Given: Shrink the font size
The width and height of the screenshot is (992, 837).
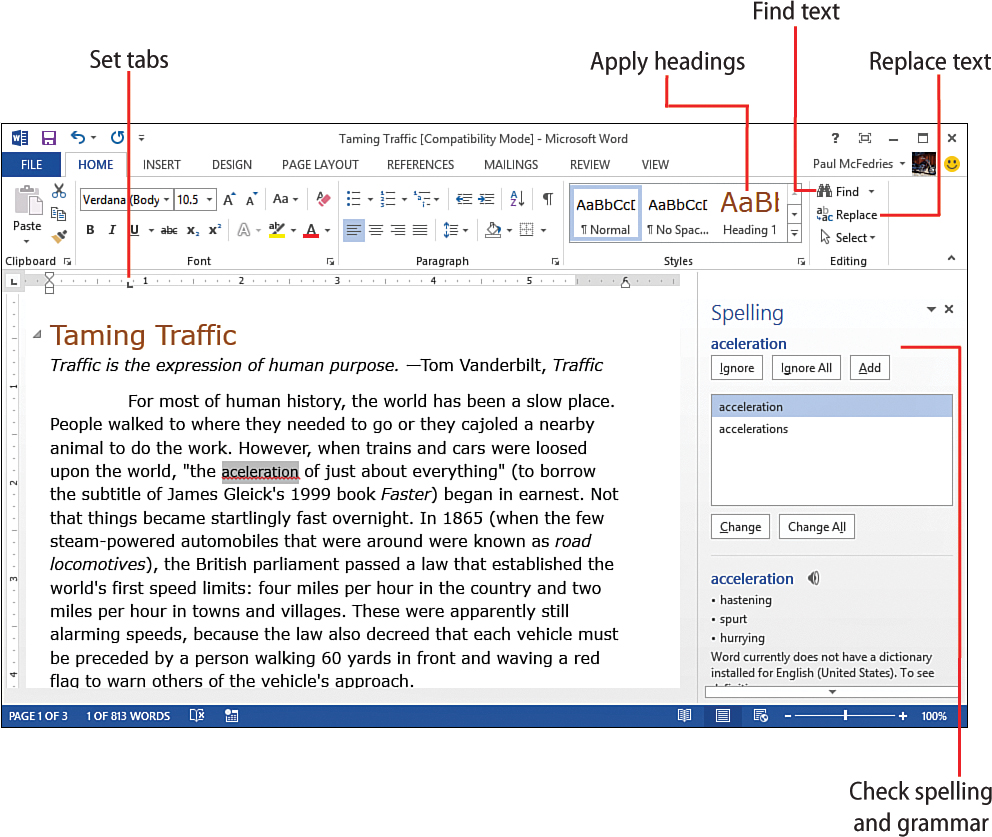Looking at the screenshot, I should point(252,199).
